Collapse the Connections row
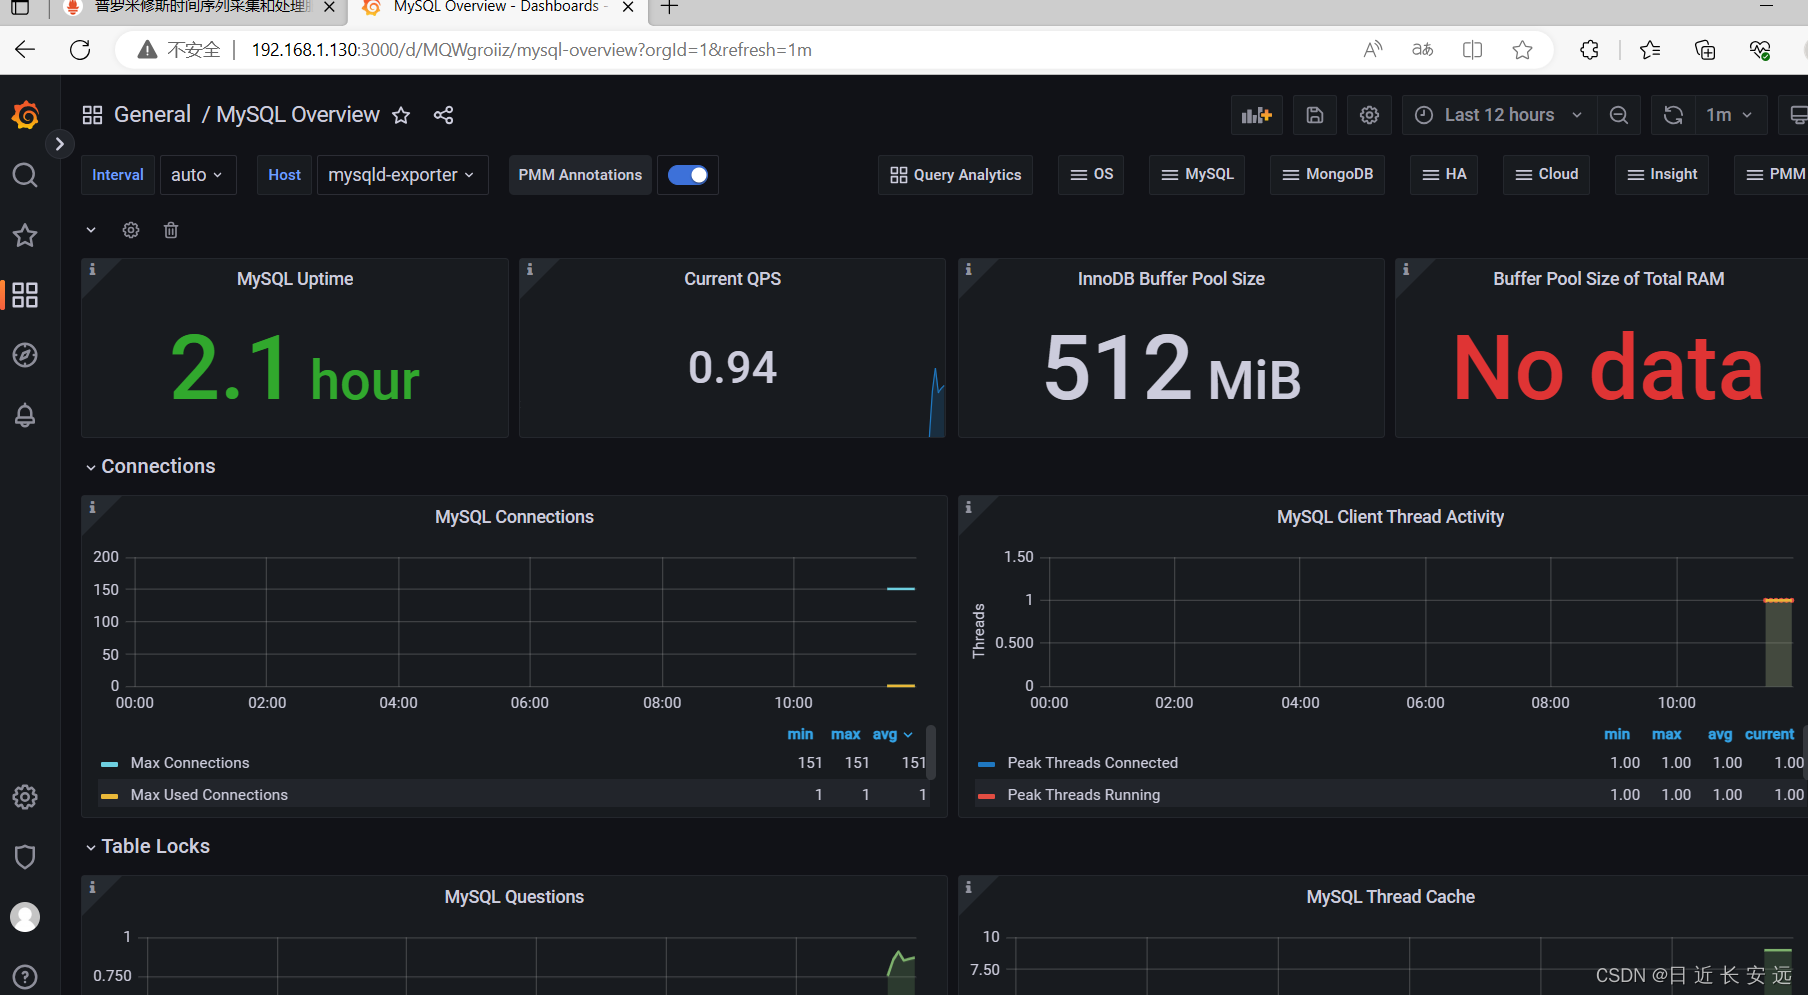This screenshot has height=995, width=1808. click(x=150, y=466)
